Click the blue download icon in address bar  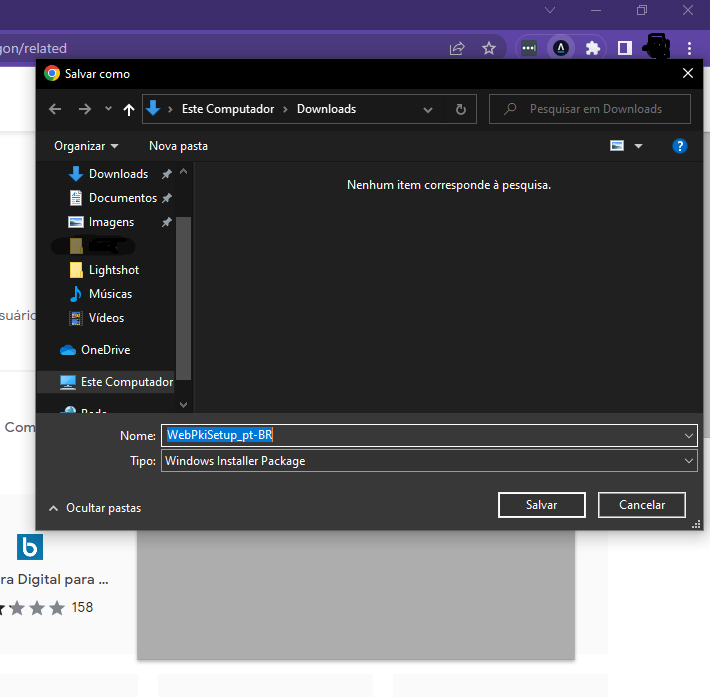point(153,109)
